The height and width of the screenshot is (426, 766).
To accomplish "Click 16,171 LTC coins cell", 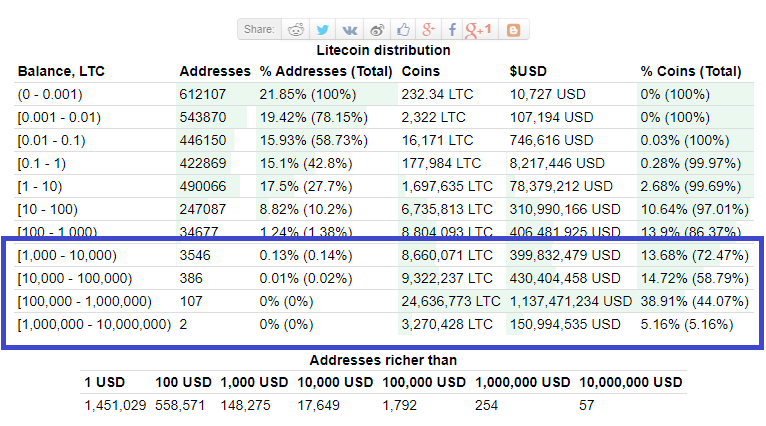I will click(x=437, y=140).
